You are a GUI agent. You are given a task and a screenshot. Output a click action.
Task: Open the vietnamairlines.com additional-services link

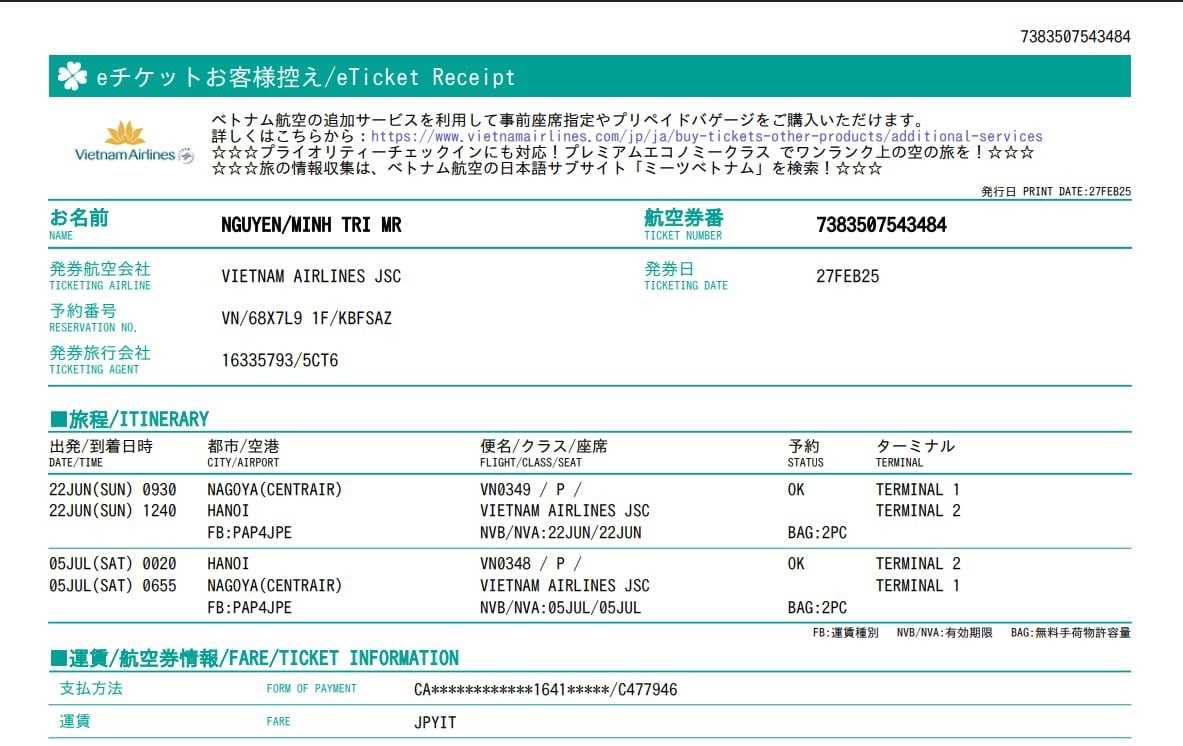[706, 136]
